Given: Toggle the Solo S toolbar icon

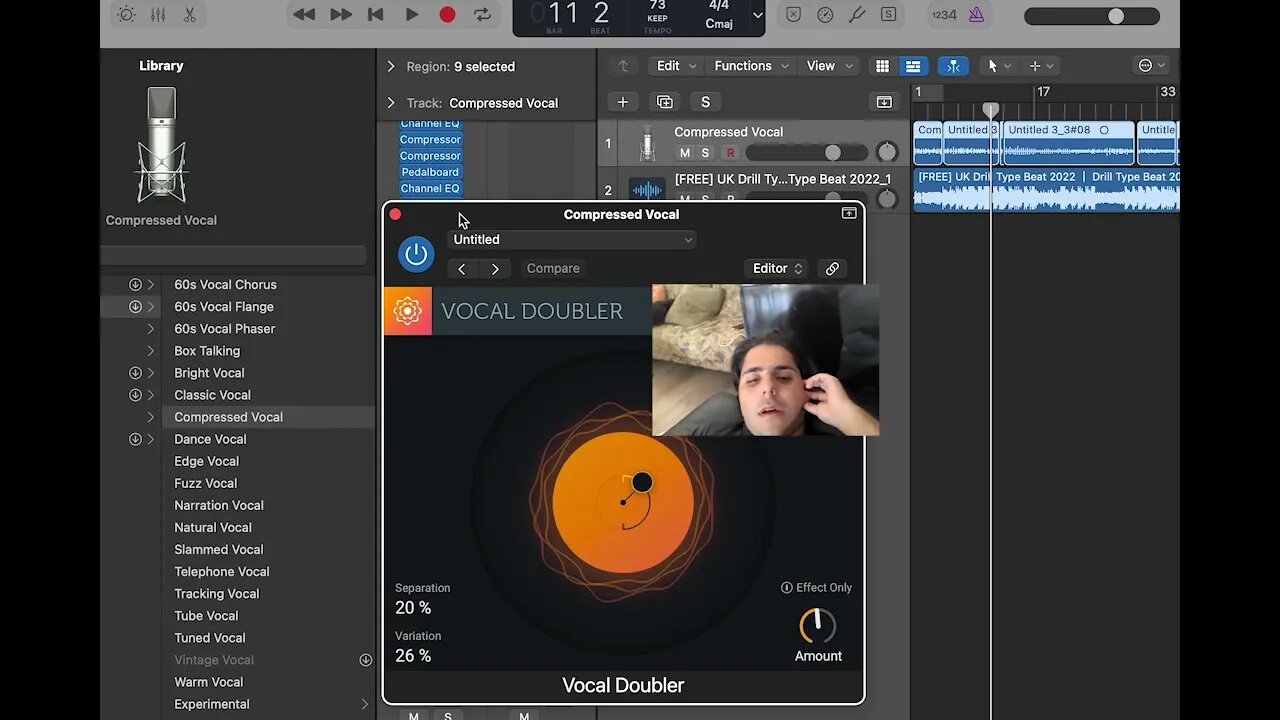Looking at the screenshot, I should point(888,15).
